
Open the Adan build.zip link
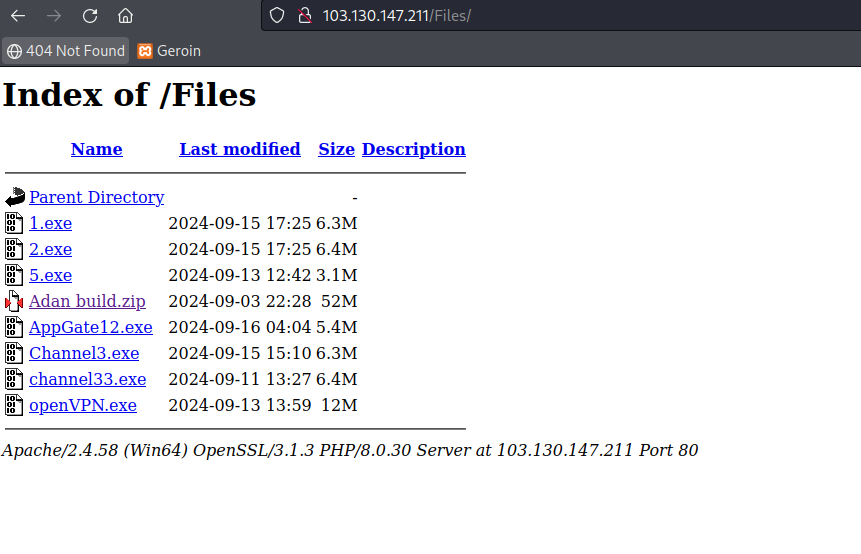click(x=87, y=301)
